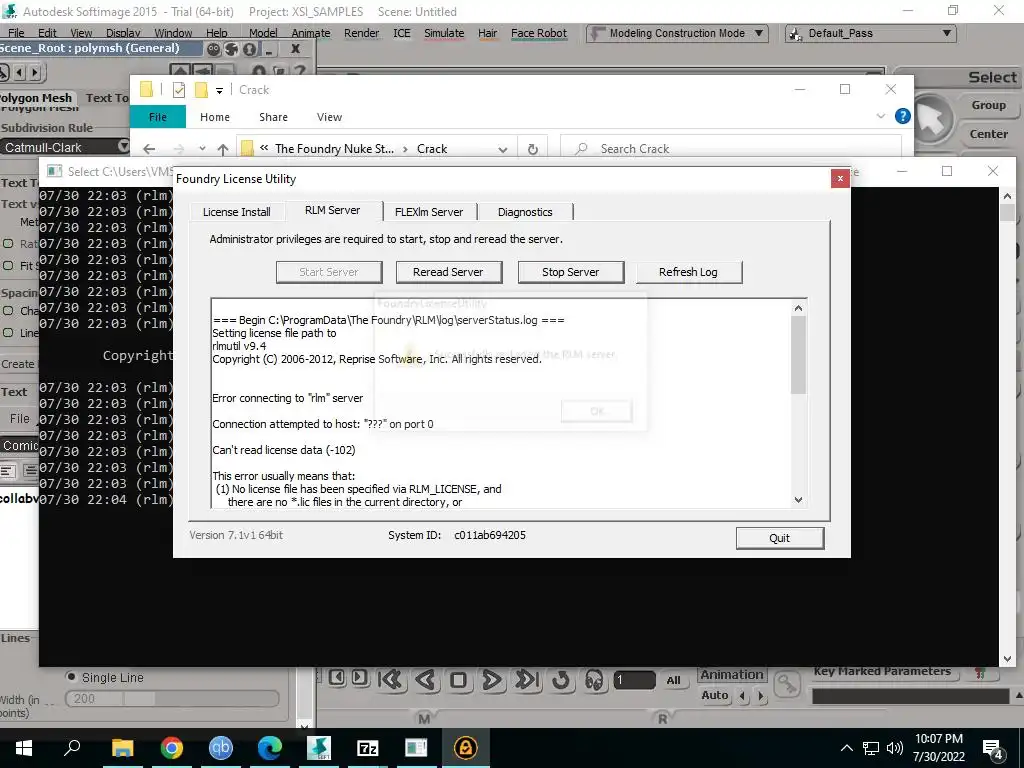This screenshot has height=768, width=1024.
Task: Click the properties checkmark icon in Crack title bar
Action: 179,90
